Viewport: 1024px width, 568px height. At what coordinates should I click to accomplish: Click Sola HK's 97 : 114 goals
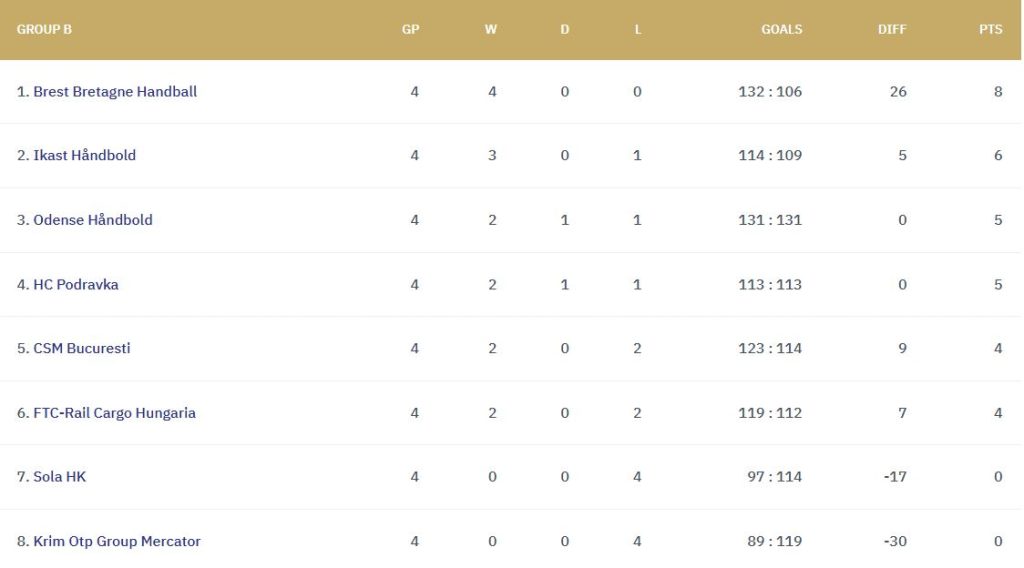pyautogui.click(x=774, y=477)
